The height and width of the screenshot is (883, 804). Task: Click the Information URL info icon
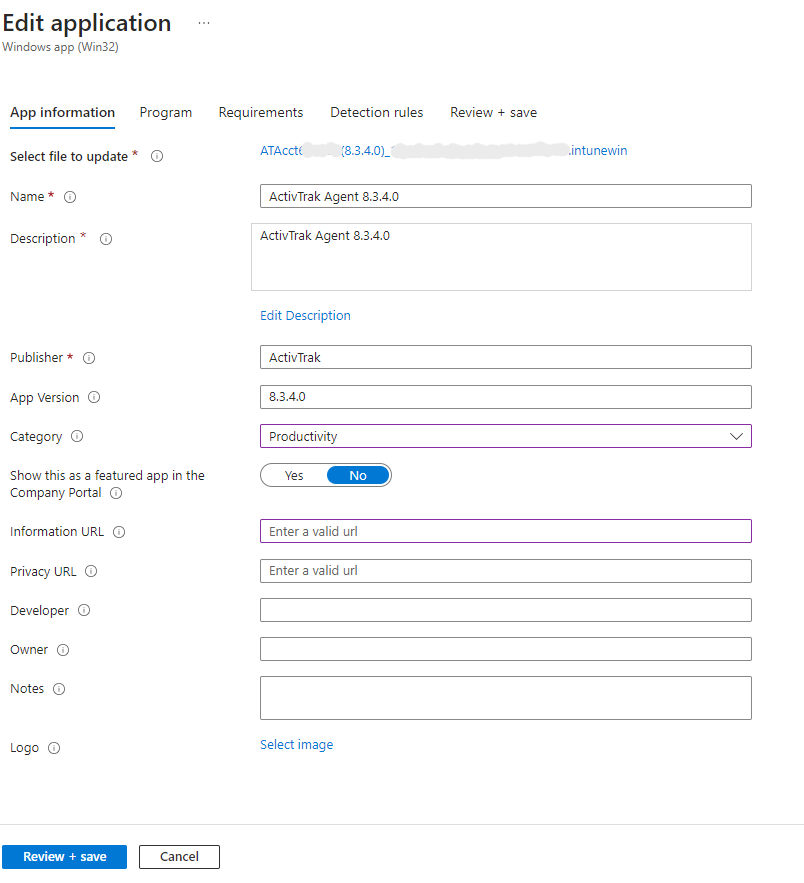[119, 532]
